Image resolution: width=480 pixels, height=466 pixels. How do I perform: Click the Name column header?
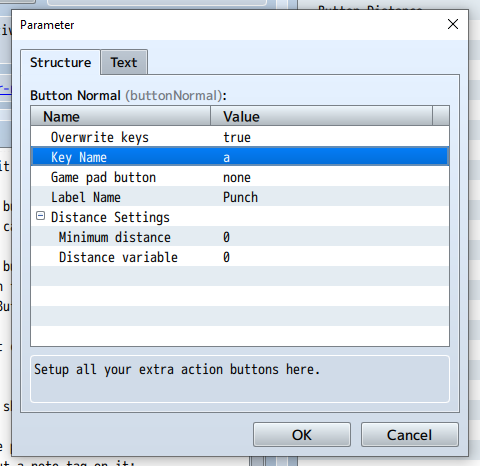[x=121, y=116]
